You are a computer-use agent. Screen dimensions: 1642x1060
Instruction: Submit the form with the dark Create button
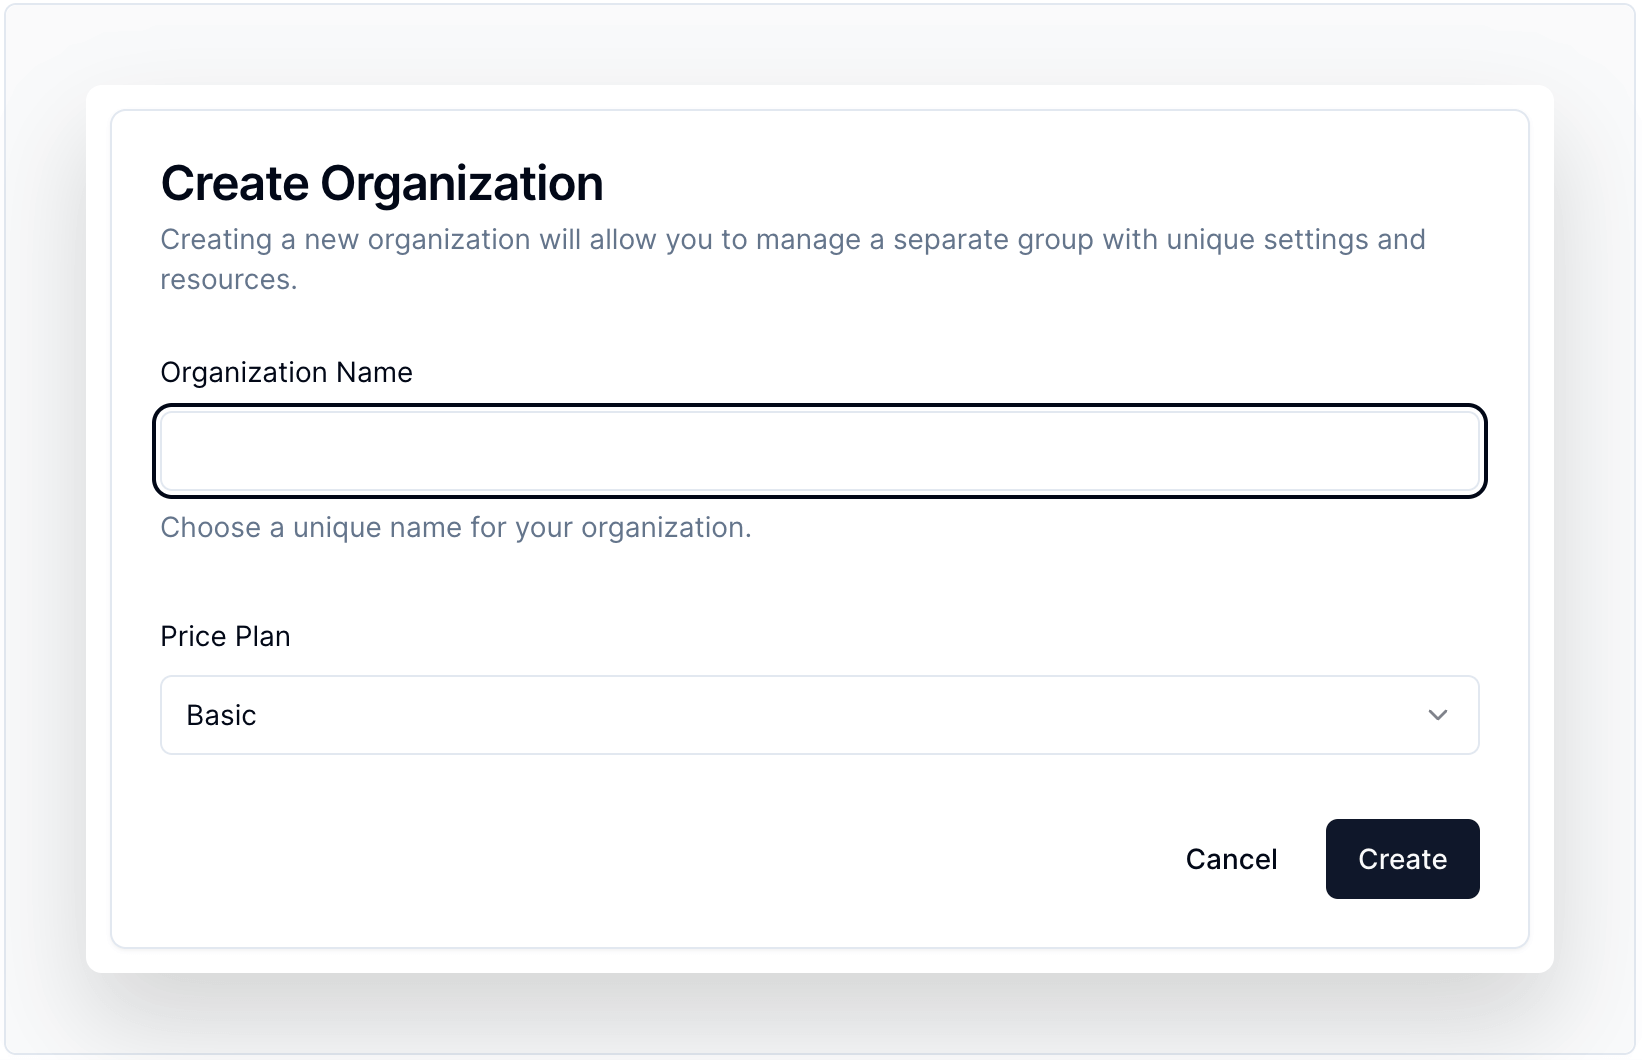tap(1402, 859)
